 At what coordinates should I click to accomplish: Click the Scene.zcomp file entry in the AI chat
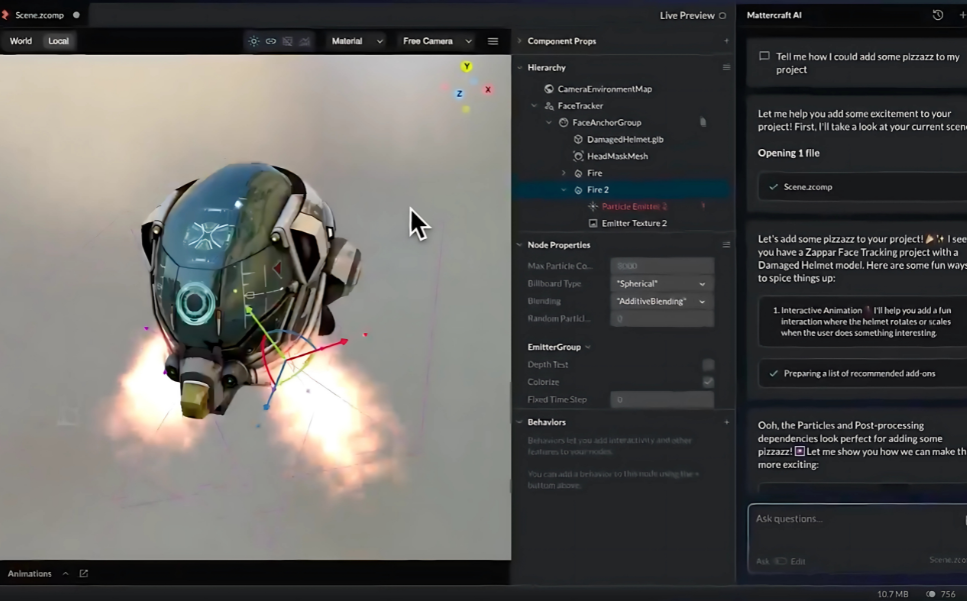806,184
